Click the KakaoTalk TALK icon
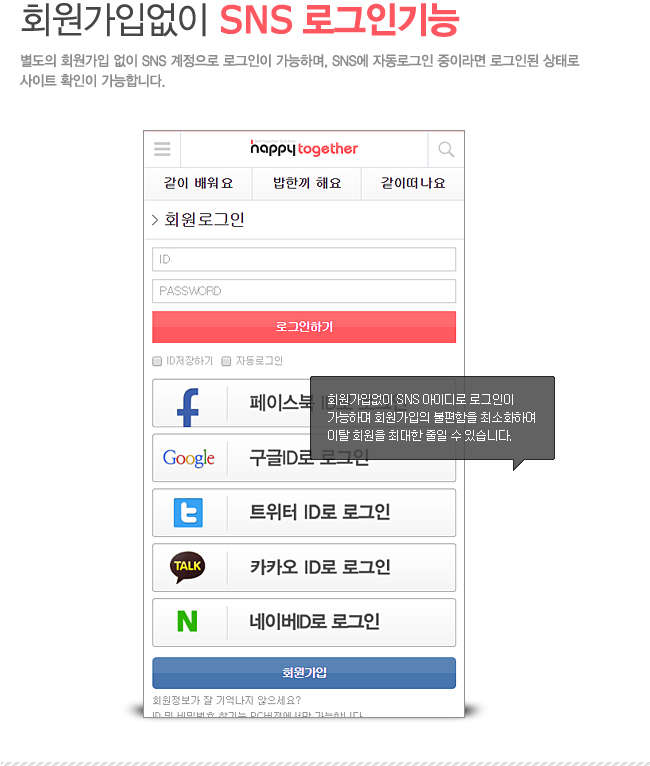Viewport: 650px width, 766px height. 188,567
